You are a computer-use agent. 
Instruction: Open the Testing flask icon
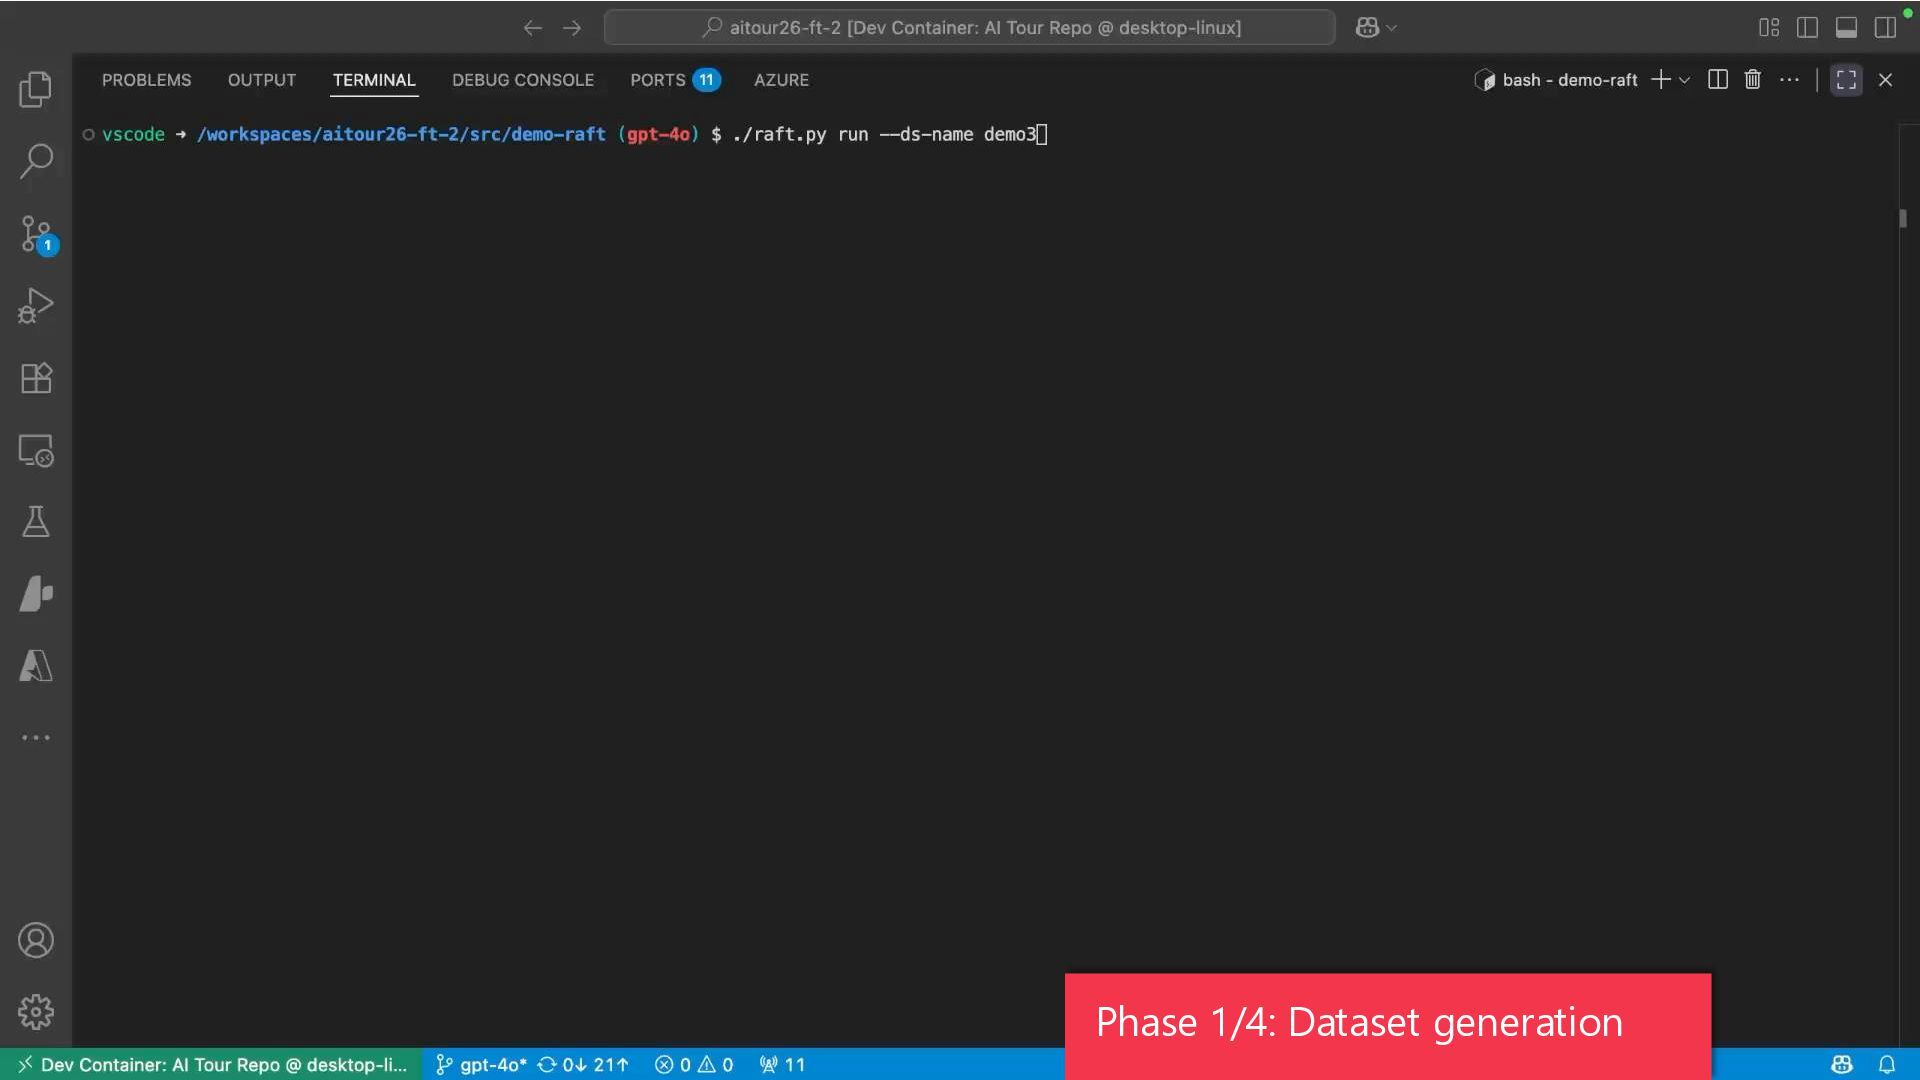tap(36, 522)
